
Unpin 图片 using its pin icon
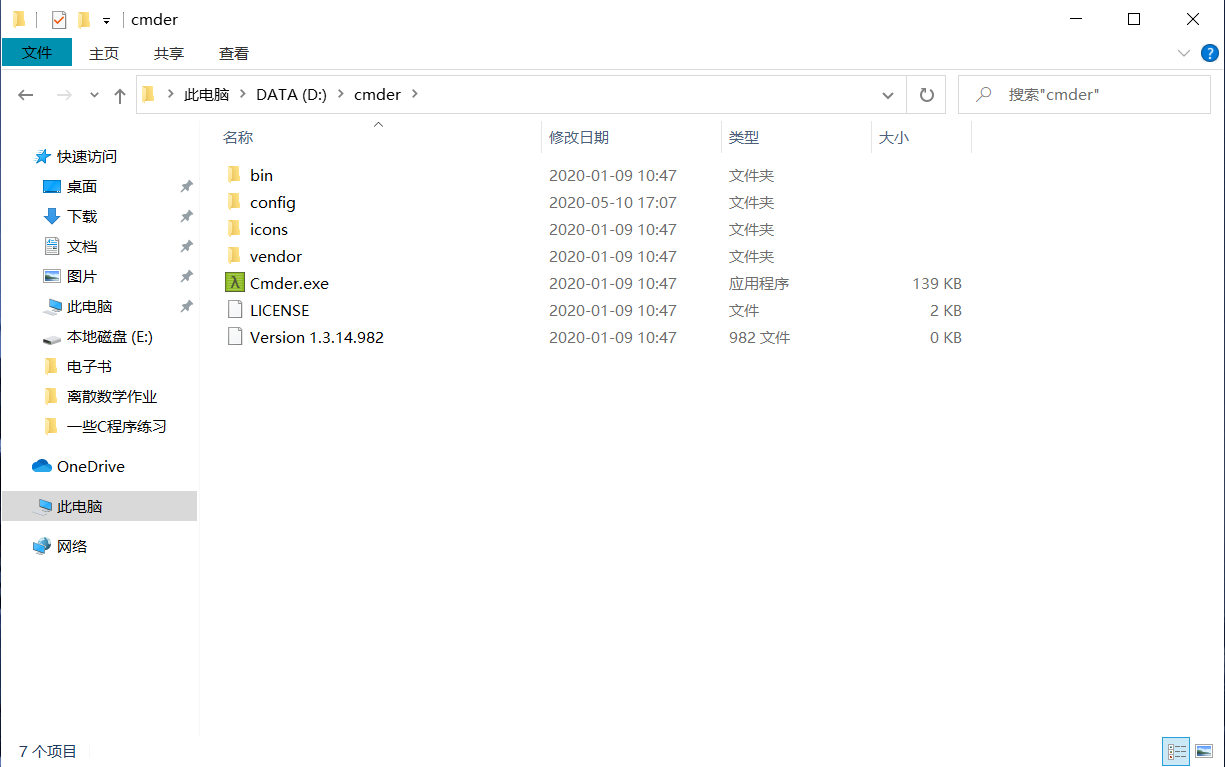click(186, 276)
